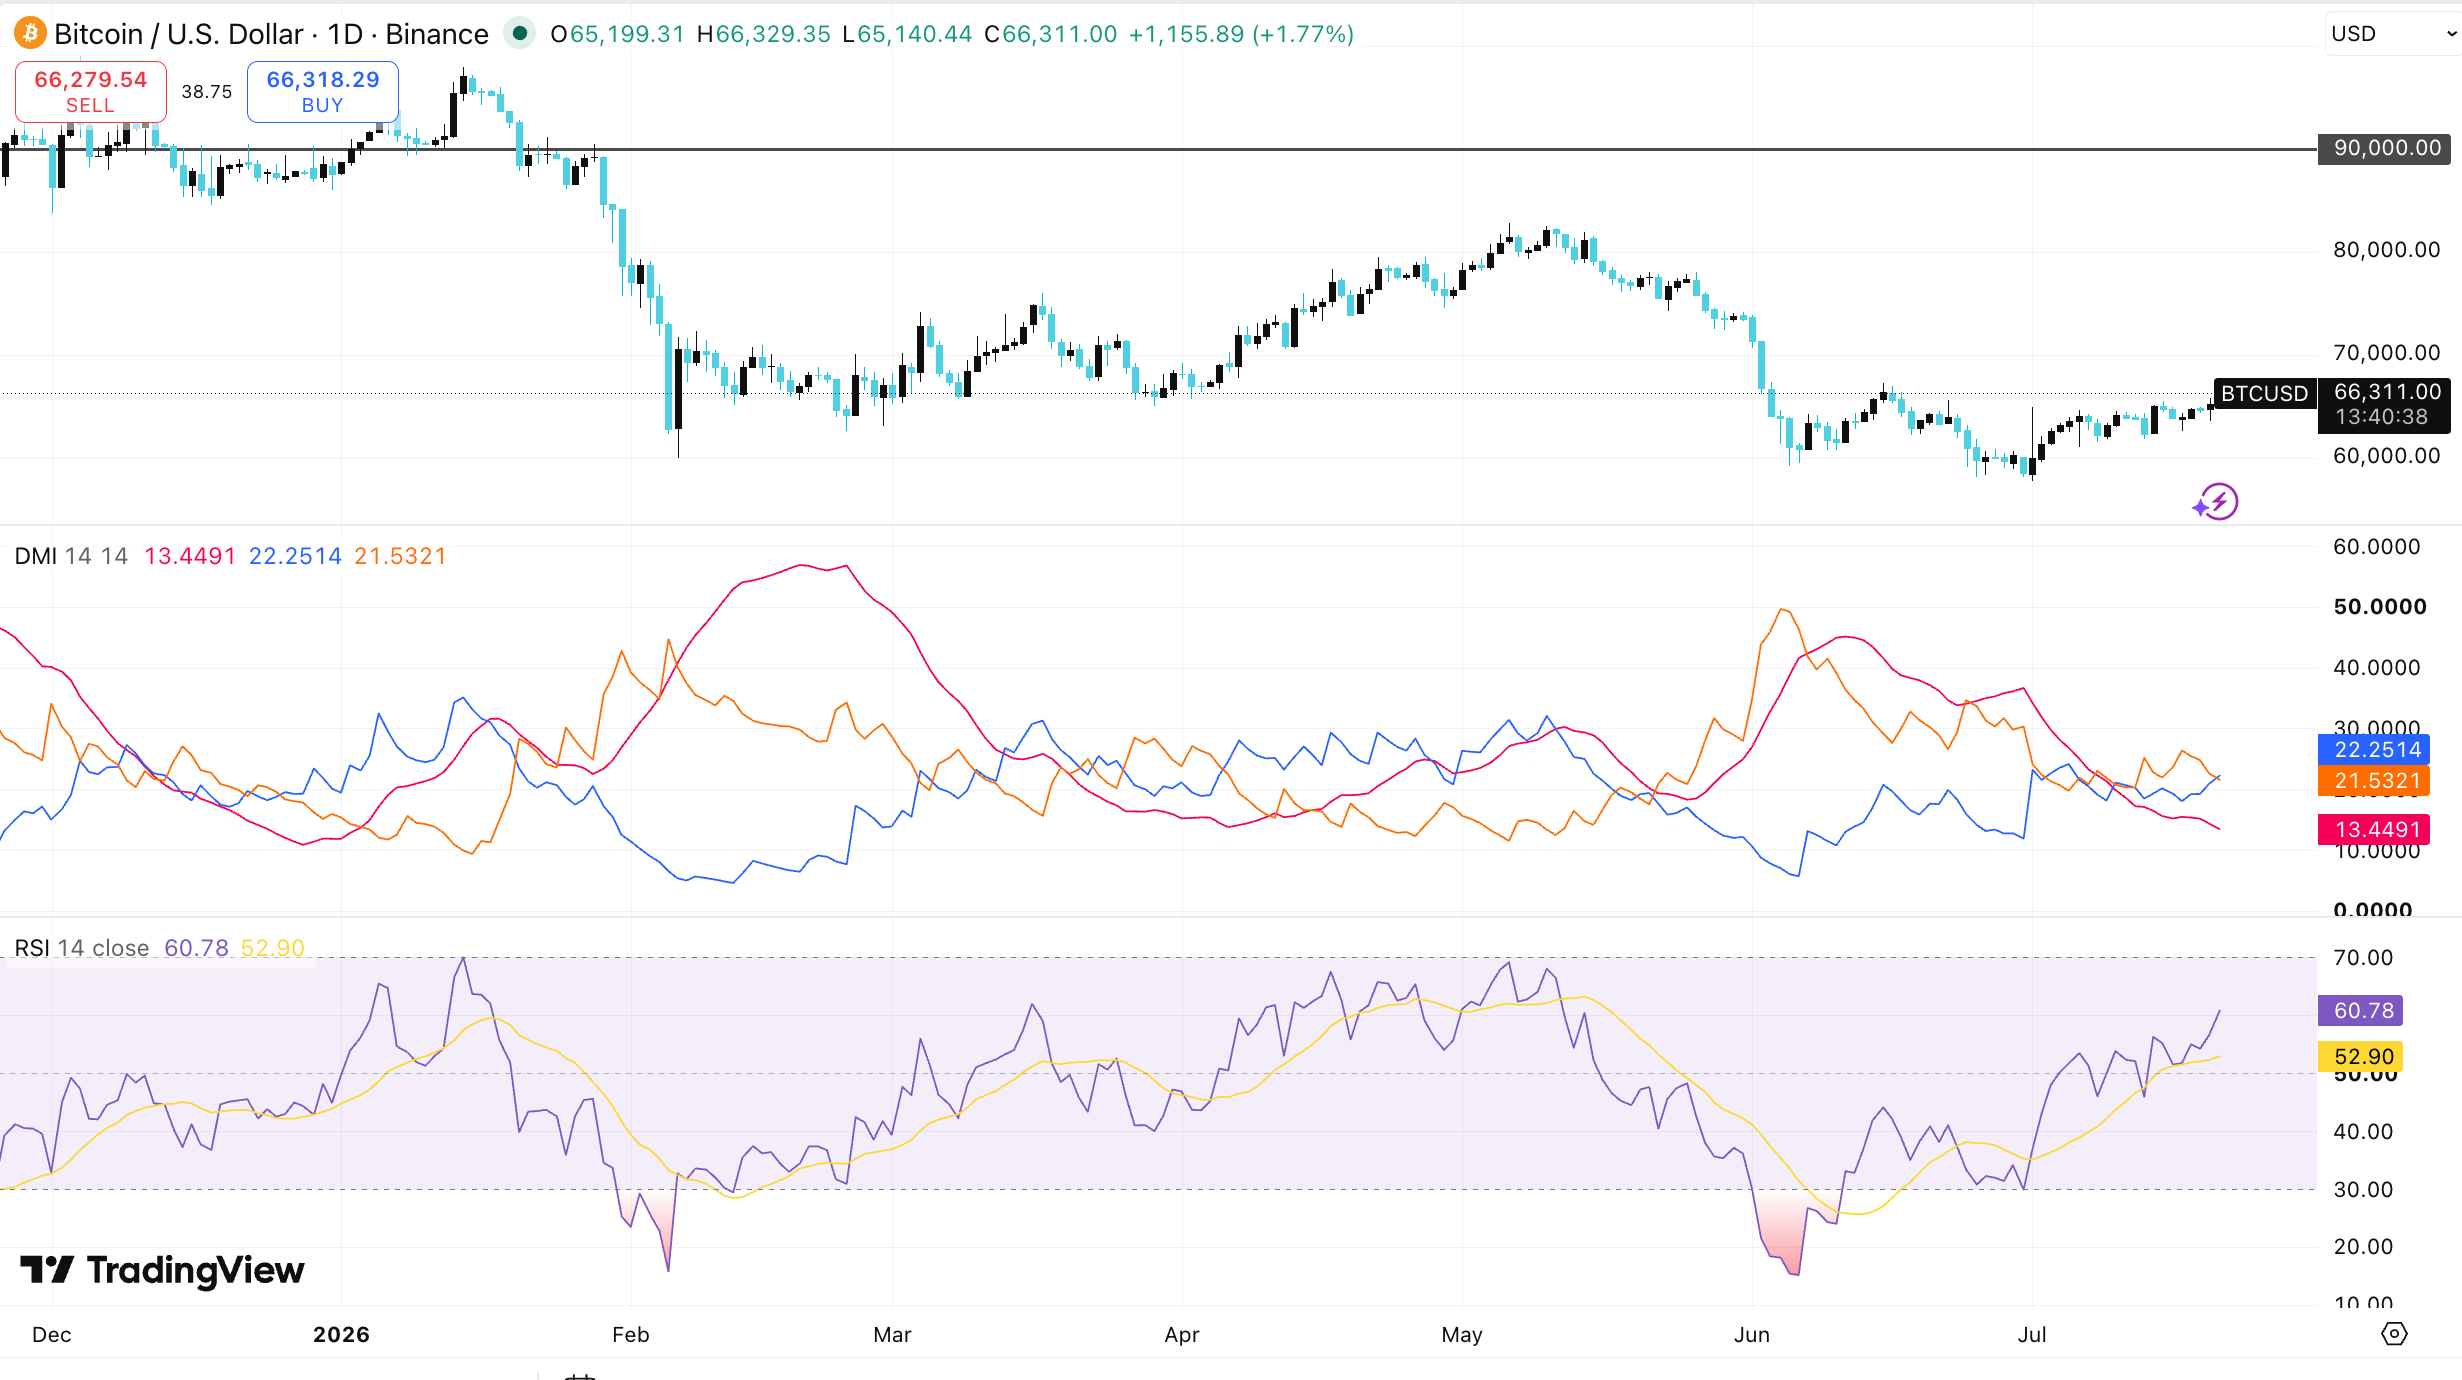The height and width of the screenshot is (1380, 2462).
Task: Click the 38.75 spread value
Action: tap(207, 92)
